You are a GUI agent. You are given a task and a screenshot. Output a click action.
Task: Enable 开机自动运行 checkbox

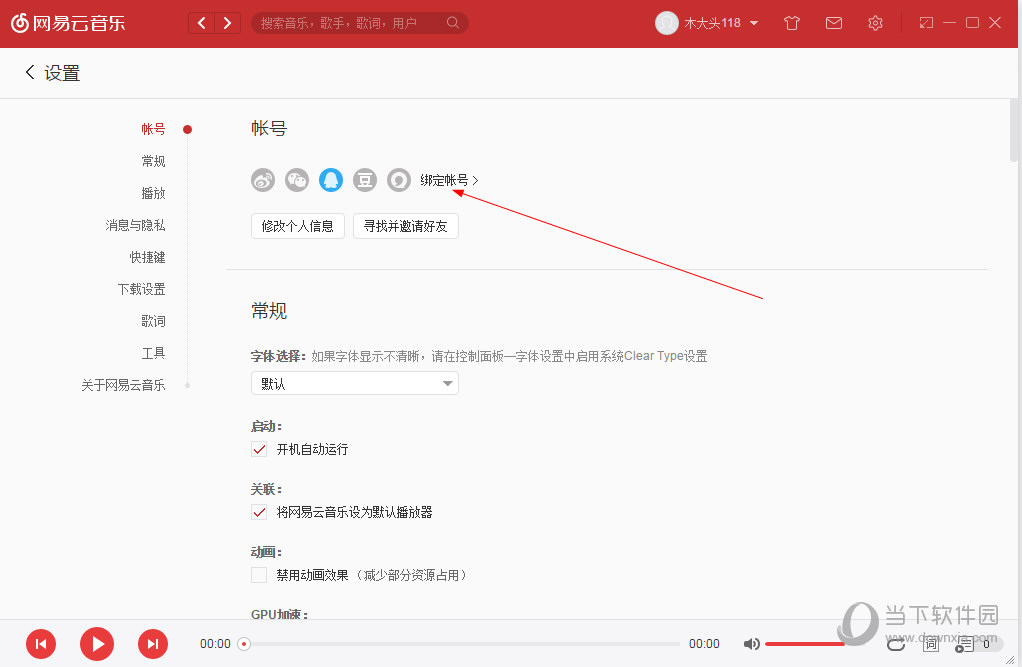point(259,449)
